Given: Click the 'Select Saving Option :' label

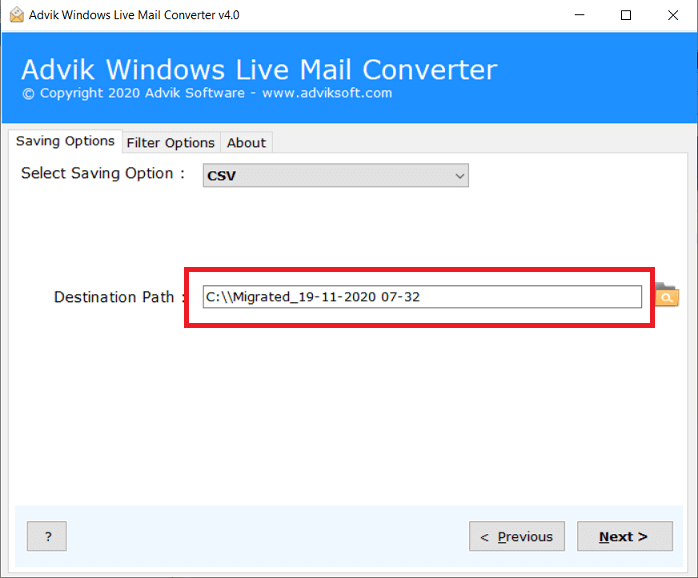Looking at the screenshot, I should (x=103, y=173).
